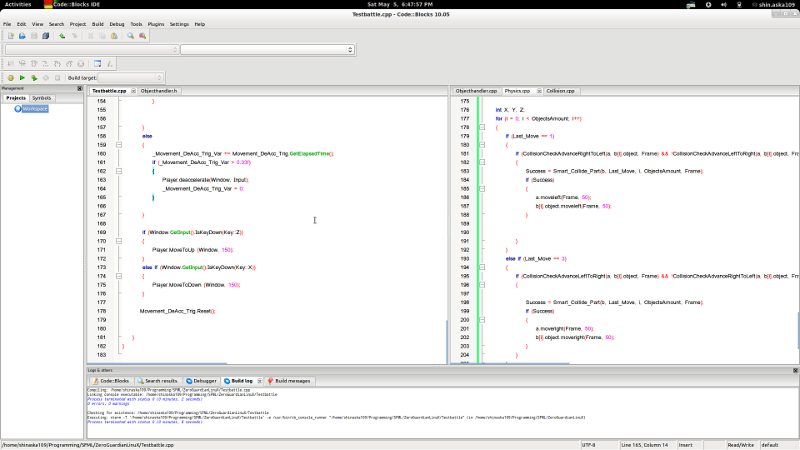
Task: Open the right code completion function dropdown
Action: (x=267, y=49)
